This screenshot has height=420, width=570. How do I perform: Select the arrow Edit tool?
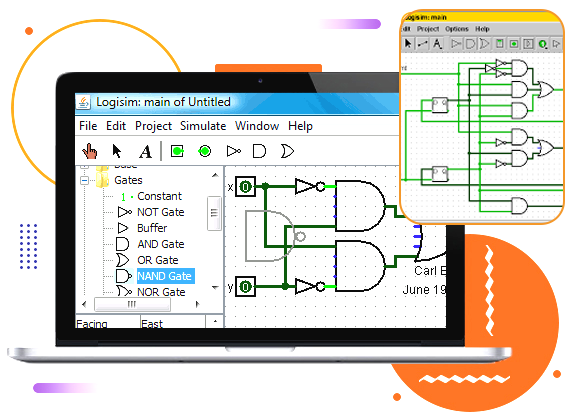(117, 151)
